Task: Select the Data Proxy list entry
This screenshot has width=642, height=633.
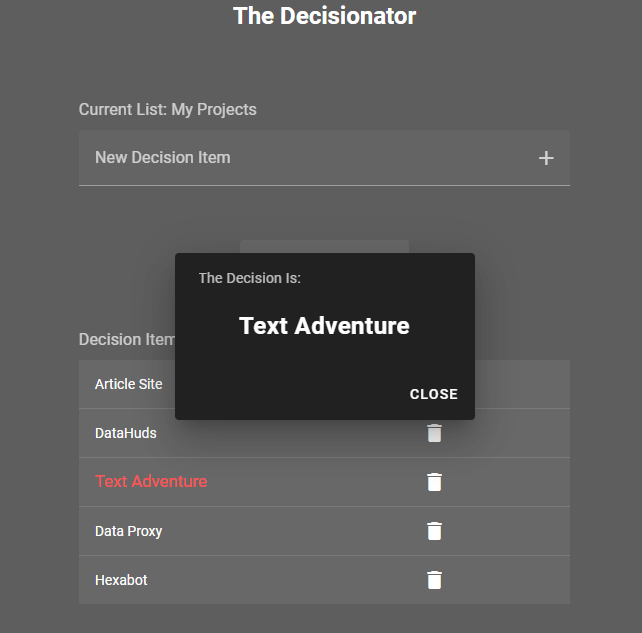Action: coord(324,531)
